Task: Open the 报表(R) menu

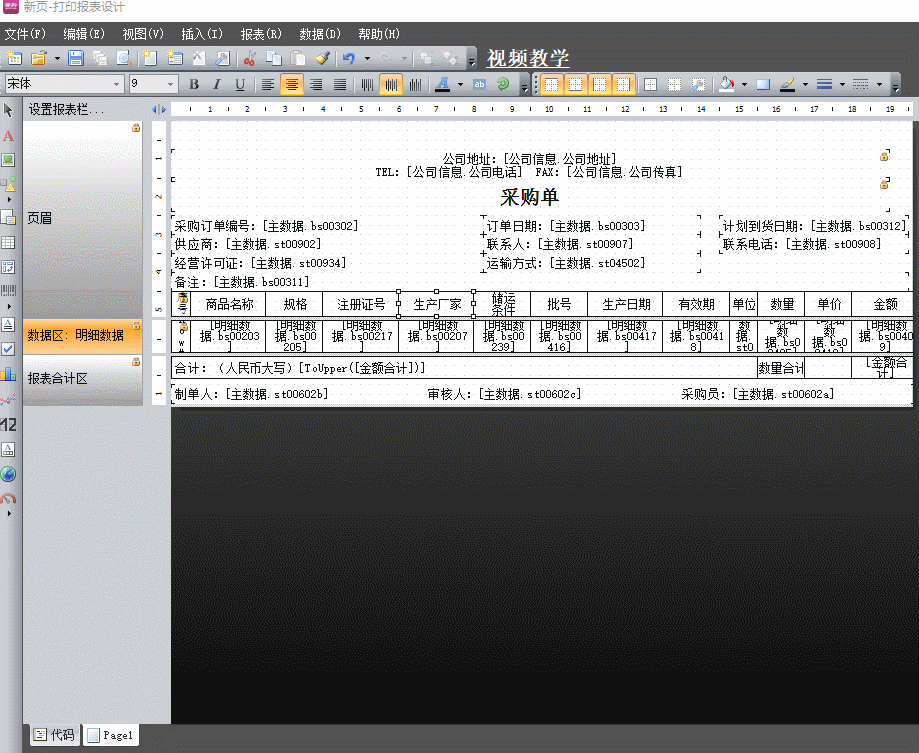Action: (x=260, y=34)
